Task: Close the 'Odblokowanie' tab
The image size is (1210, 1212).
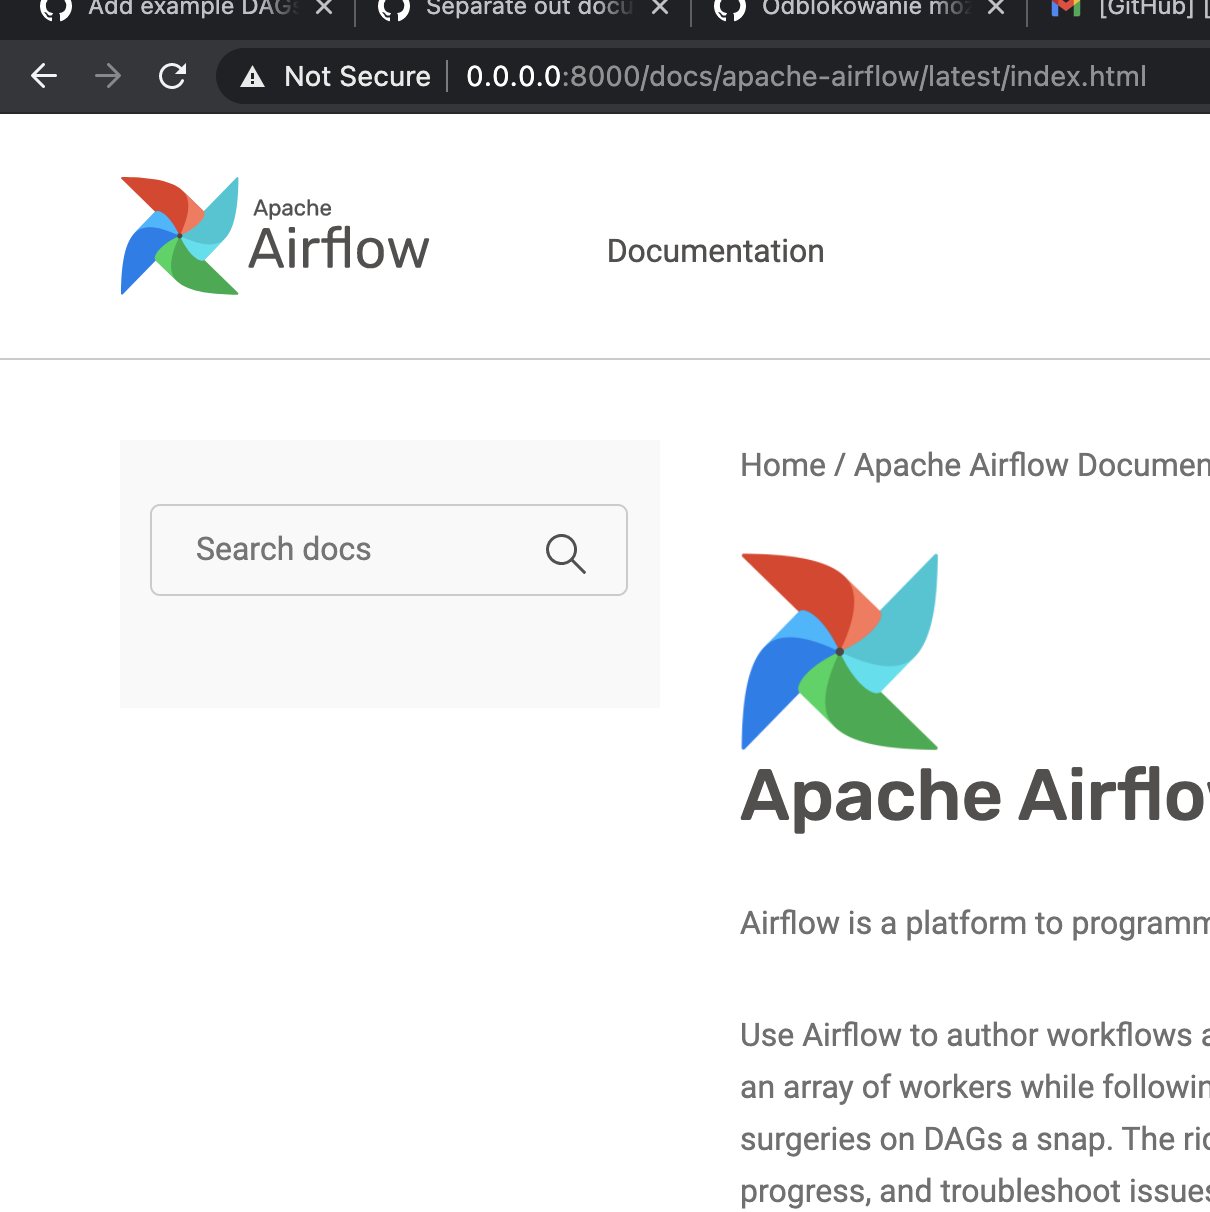Action: pos(996,8)
